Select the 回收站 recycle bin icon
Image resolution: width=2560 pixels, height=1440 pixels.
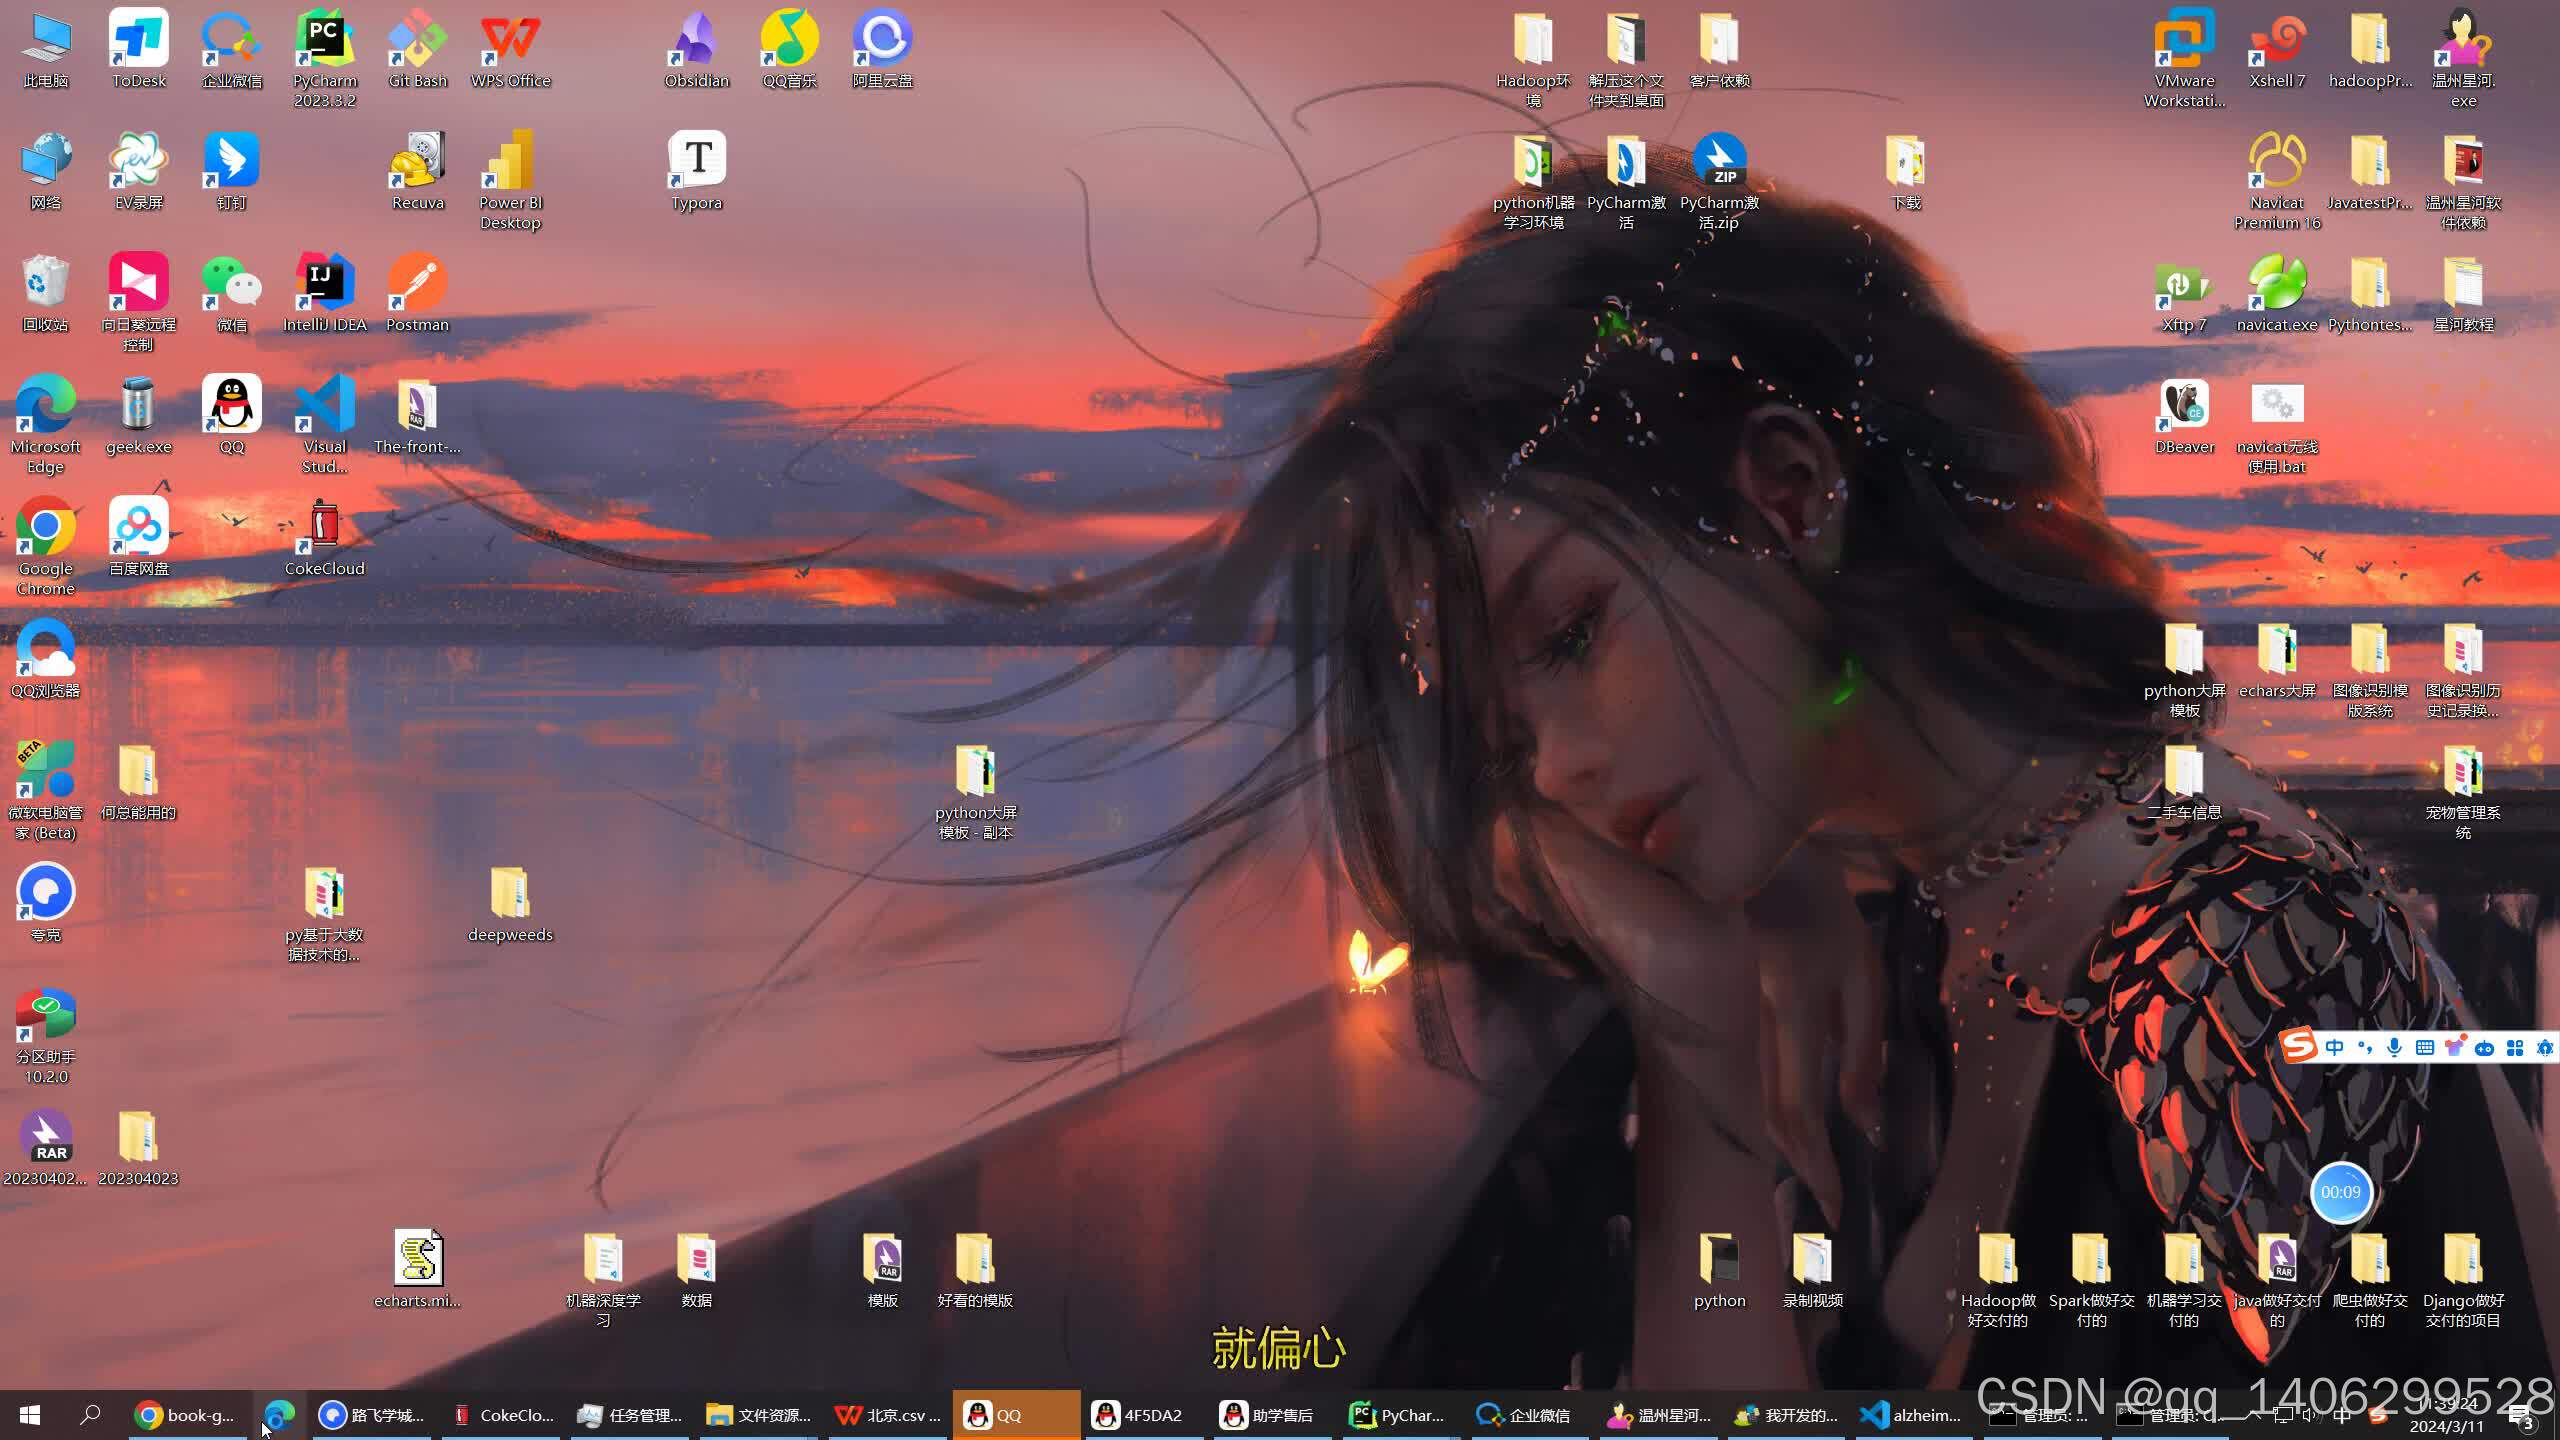(46, 294)
